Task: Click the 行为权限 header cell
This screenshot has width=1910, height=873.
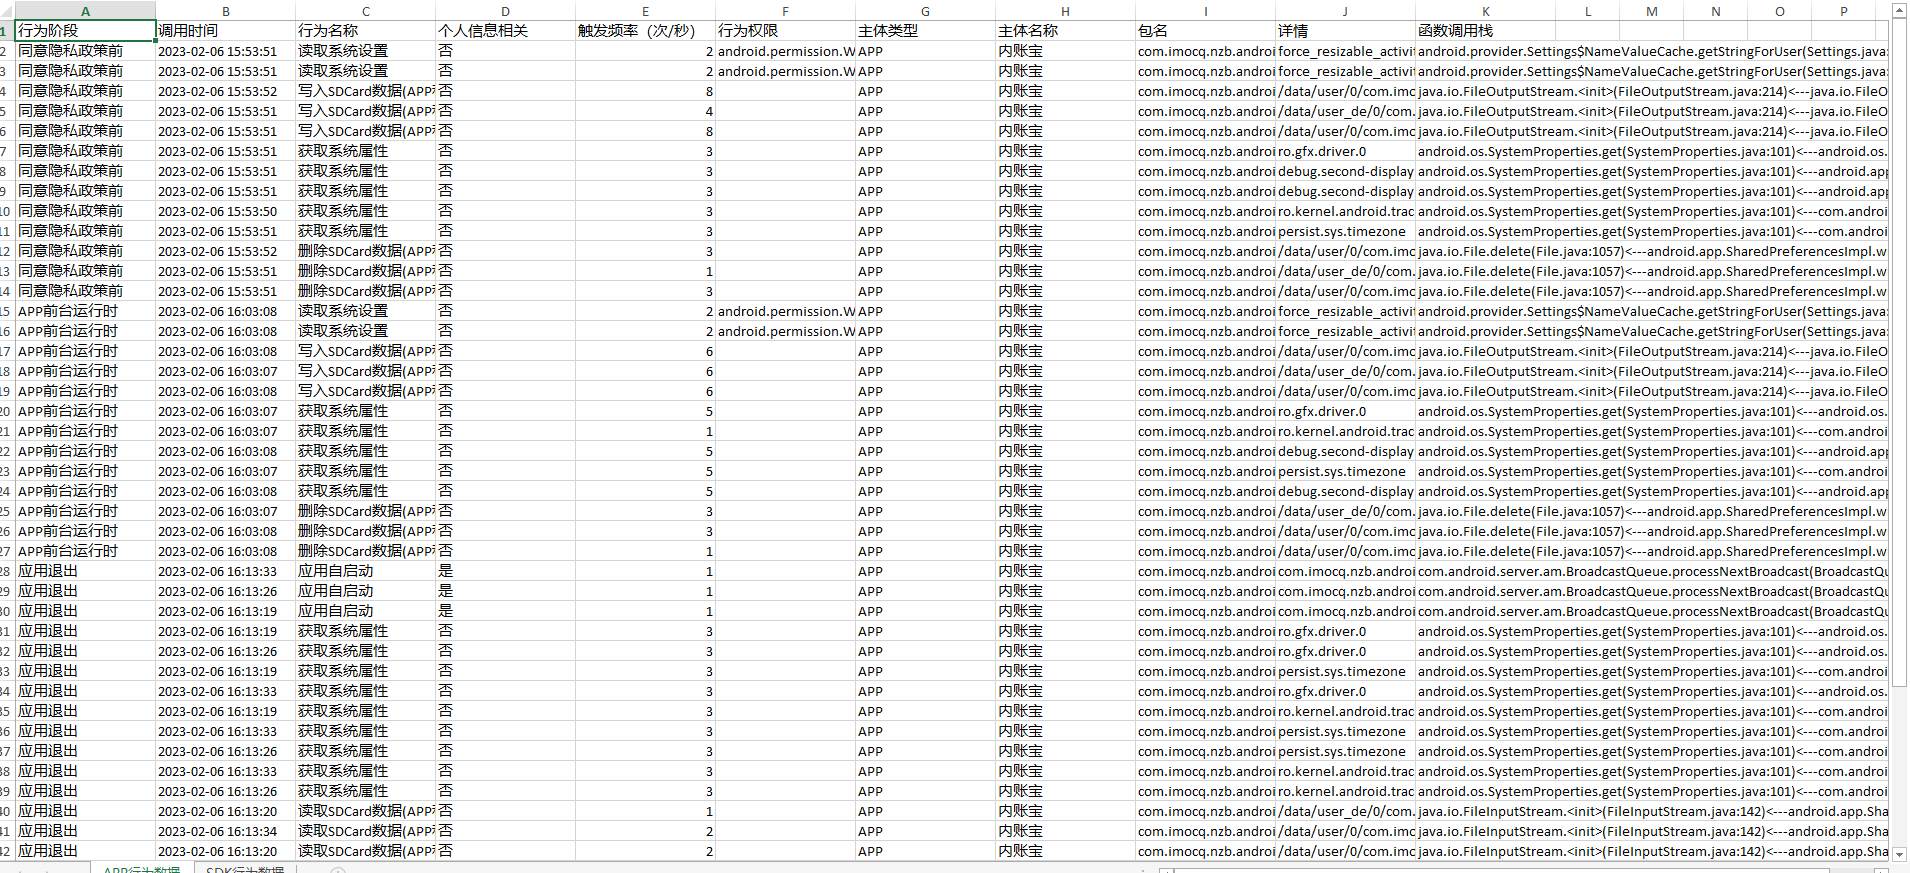Action: (786, 31)
